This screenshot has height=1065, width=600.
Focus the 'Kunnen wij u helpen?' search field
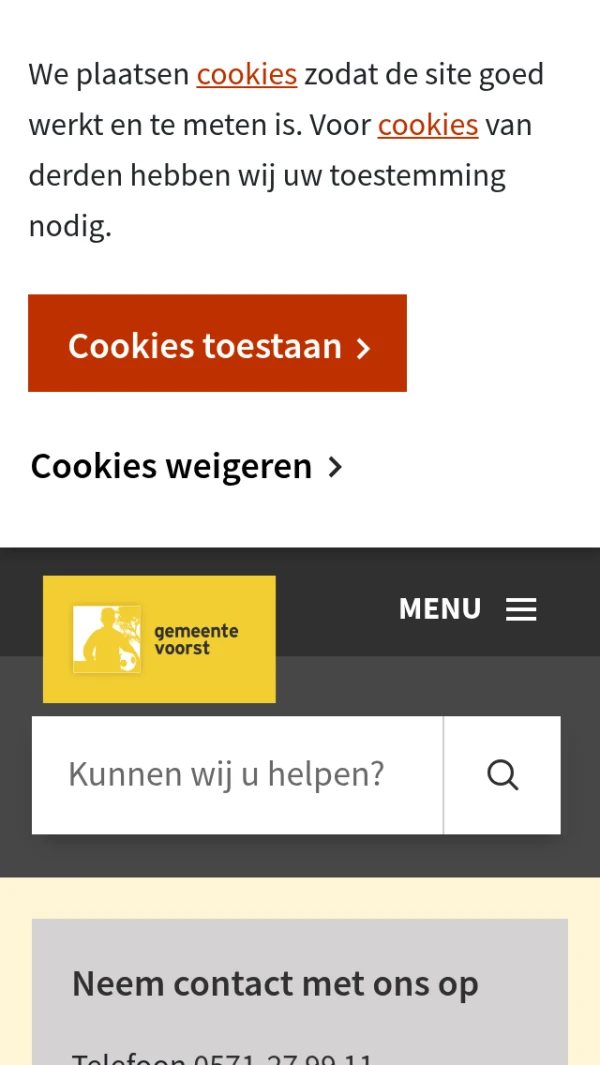238,775
